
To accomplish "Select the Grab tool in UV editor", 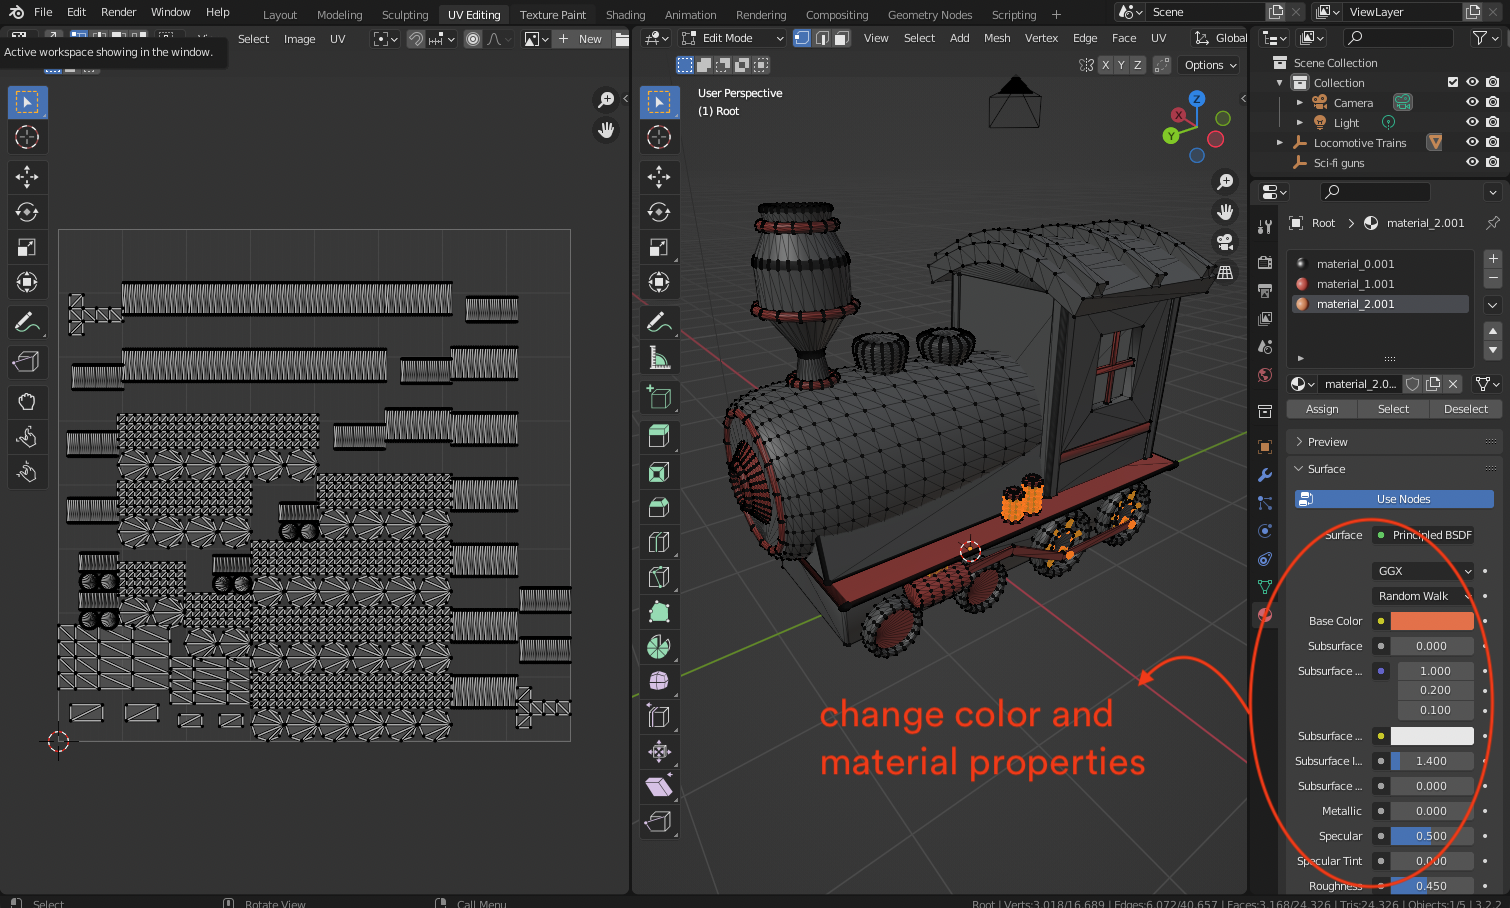I will click(27, 402).
